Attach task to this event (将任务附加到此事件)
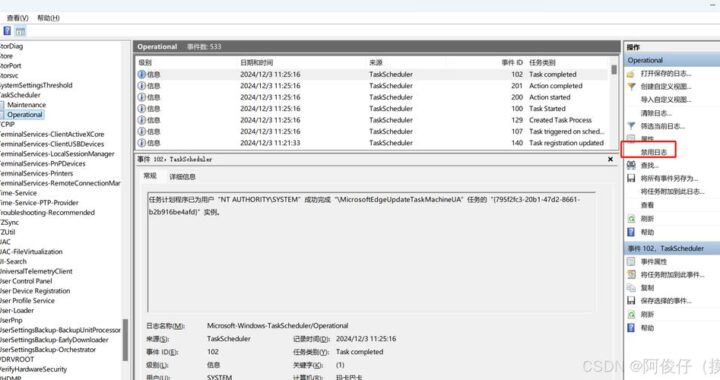Screen dimensions: 720x380 pyautogui.click(x=672, y=274)
